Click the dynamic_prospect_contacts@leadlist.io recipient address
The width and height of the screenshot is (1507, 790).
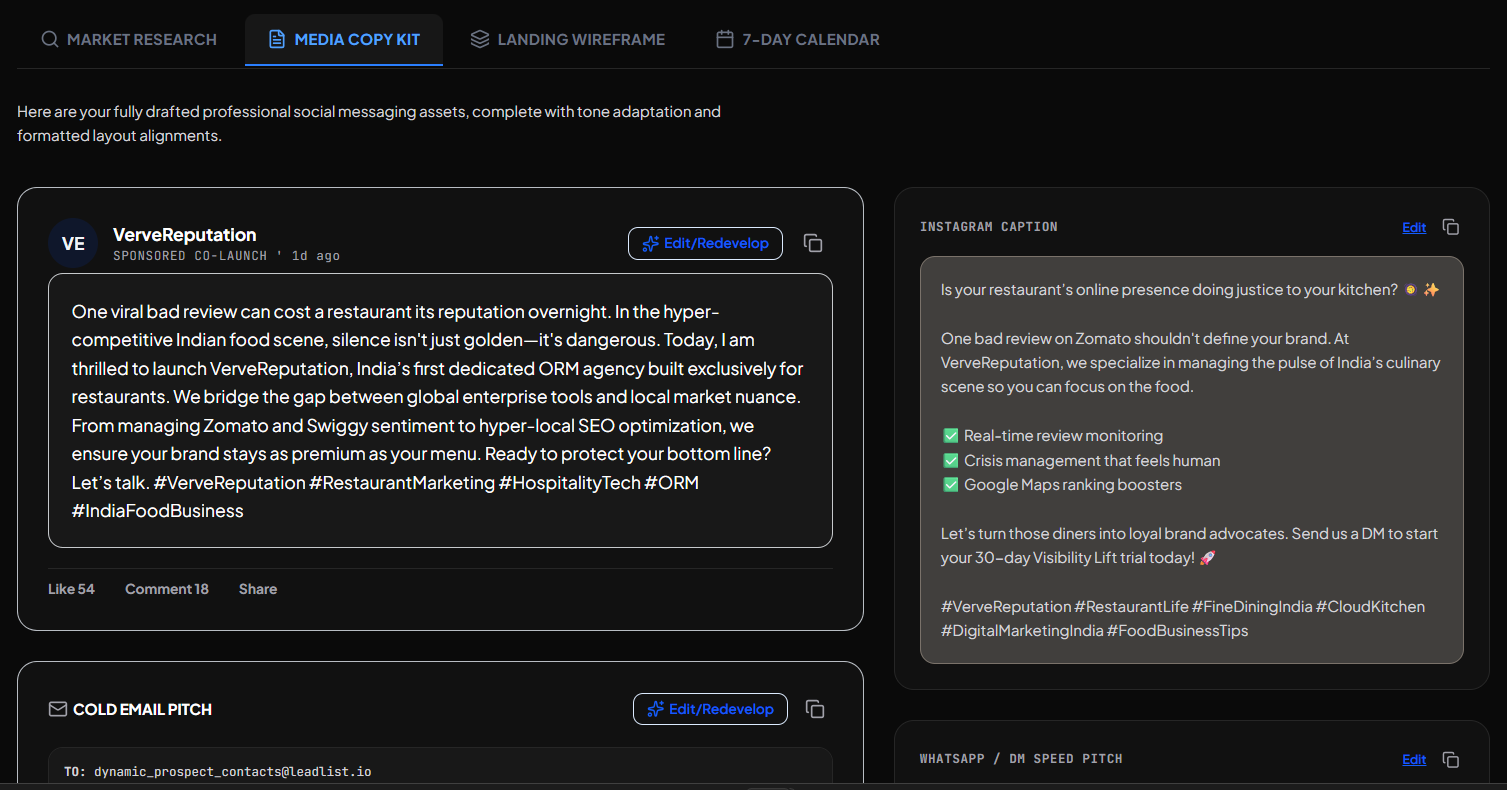tap(233, 772)
